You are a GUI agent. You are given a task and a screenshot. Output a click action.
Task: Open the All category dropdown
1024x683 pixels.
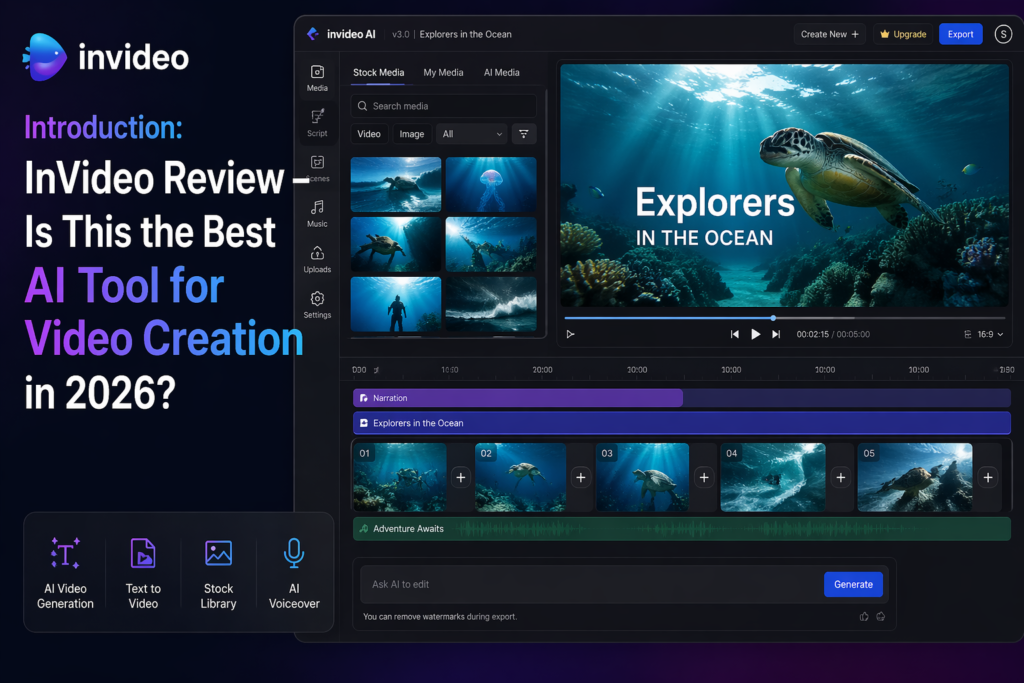tap(472, 134)
